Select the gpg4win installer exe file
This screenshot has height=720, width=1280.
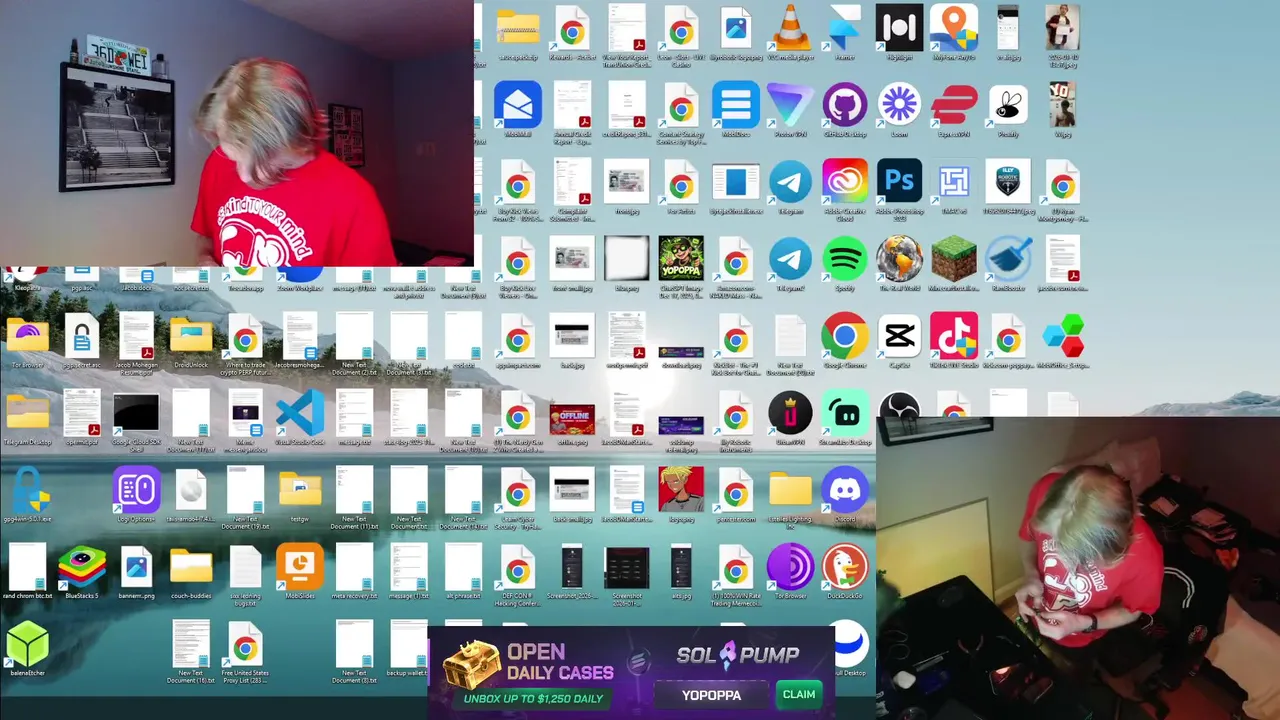27,491
